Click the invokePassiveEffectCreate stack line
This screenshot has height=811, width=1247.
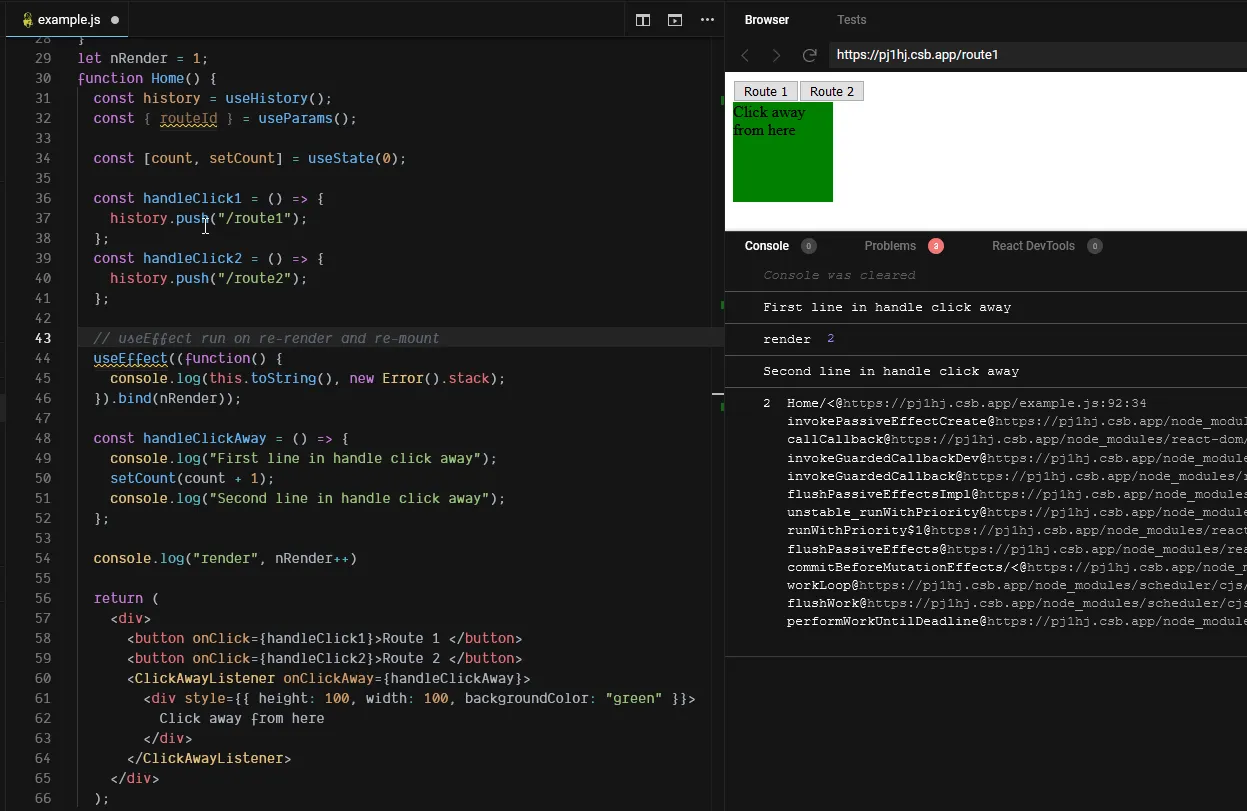point(1016,422)
